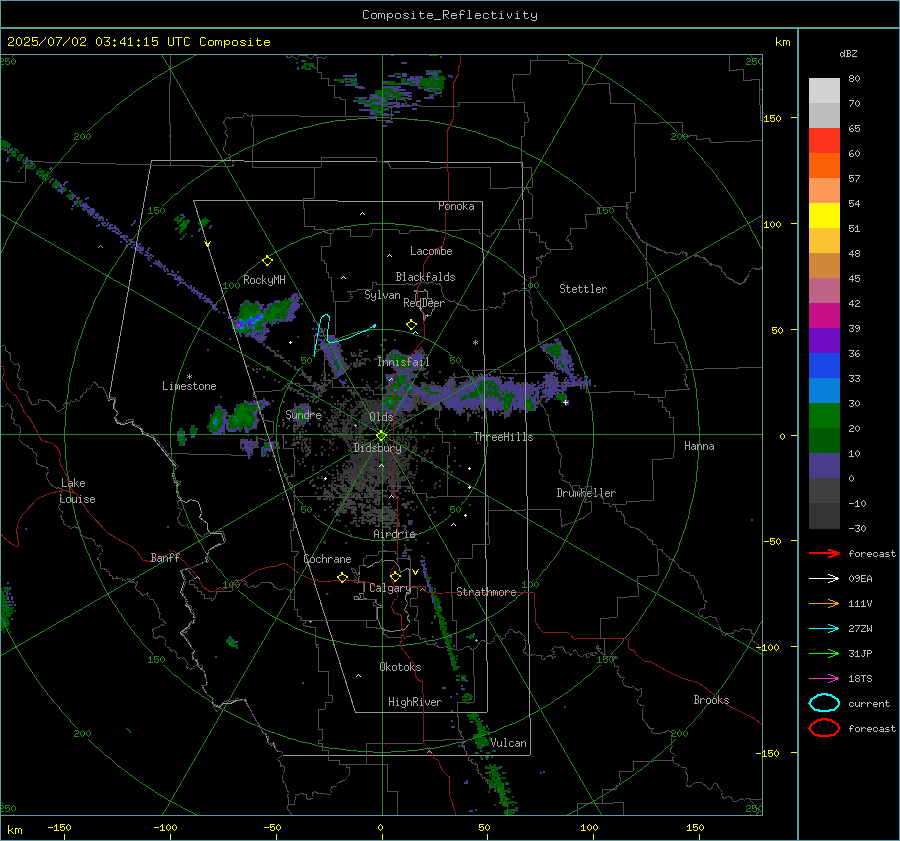Click the Limestone label
The image size is (900, 841).
tap(189, 386)
